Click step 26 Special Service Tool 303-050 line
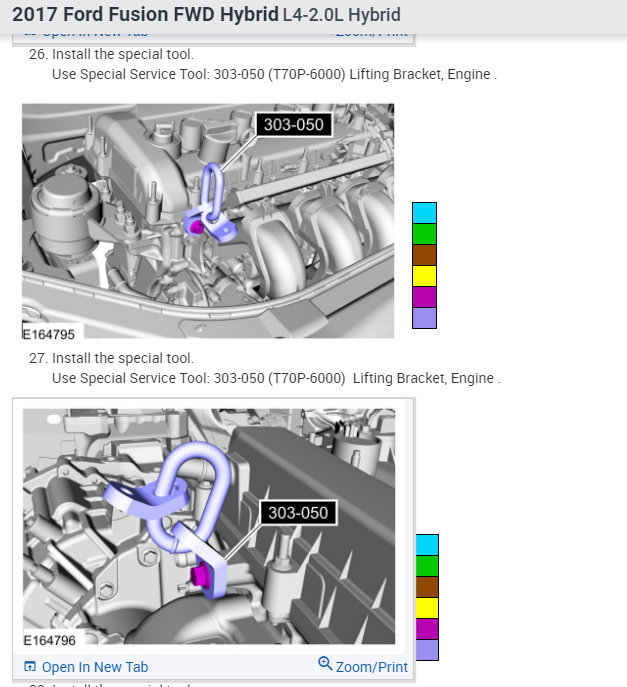627x687 pixels. click(274, 74)
